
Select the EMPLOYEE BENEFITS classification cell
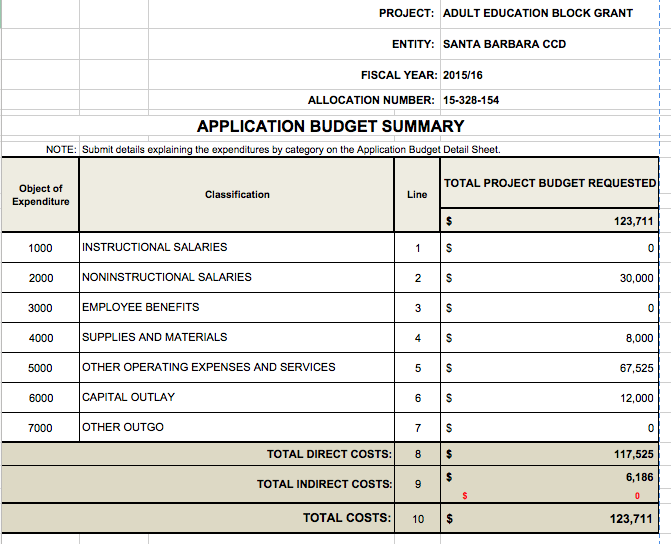click(141, 307)
